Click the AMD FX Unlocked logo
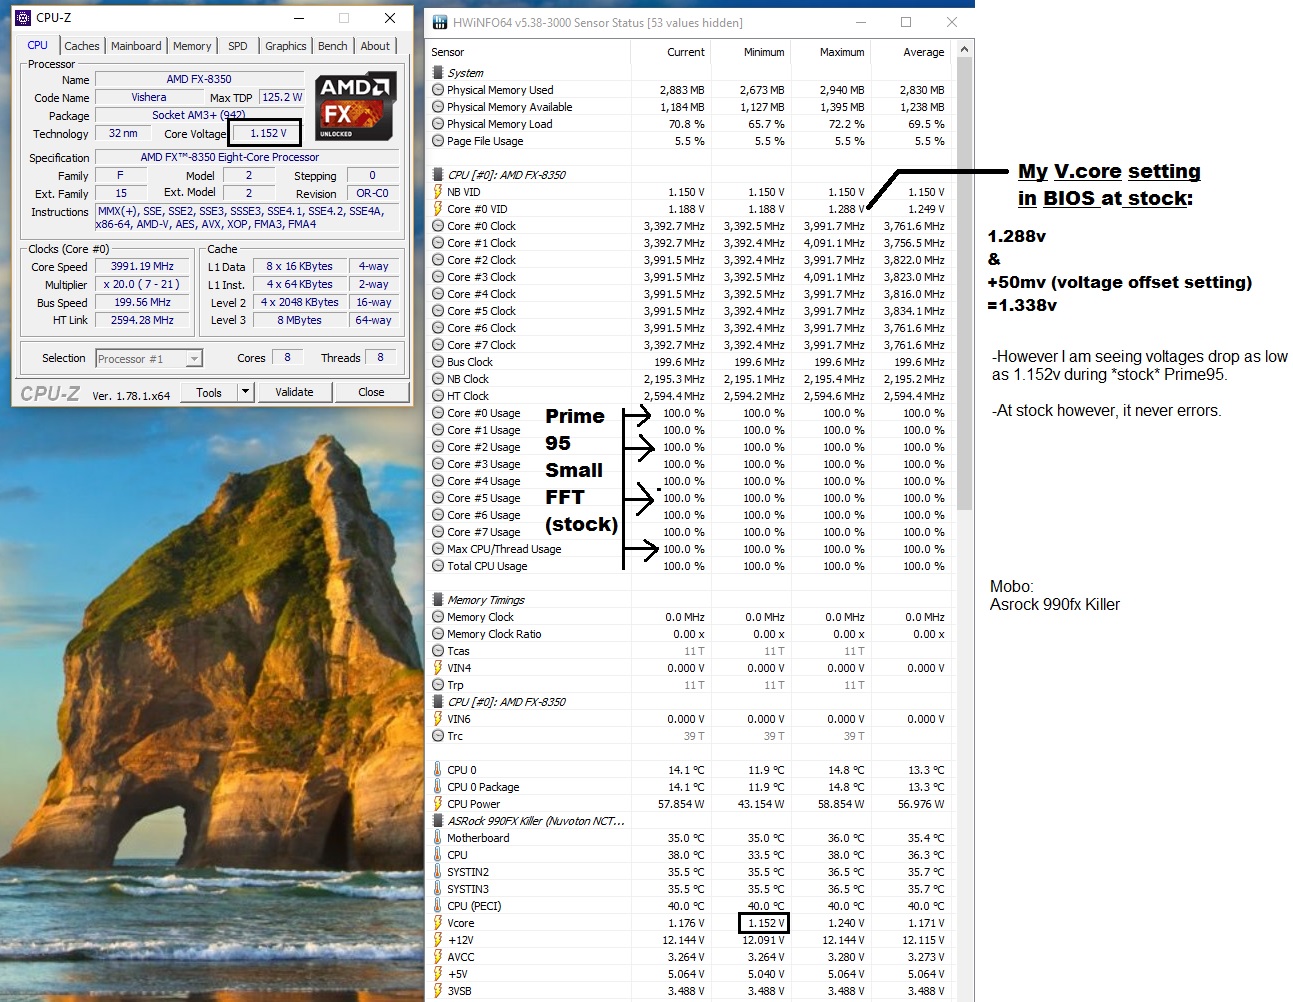1293x1002 pixels. tap(354, 106)
